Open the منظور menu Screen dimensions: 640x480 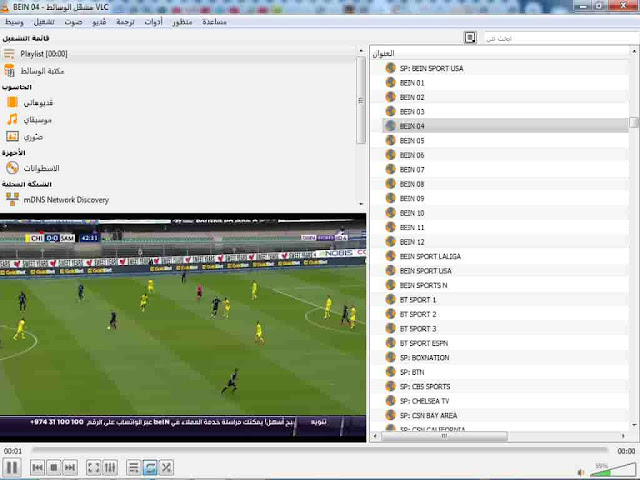(x=182, y=22)
